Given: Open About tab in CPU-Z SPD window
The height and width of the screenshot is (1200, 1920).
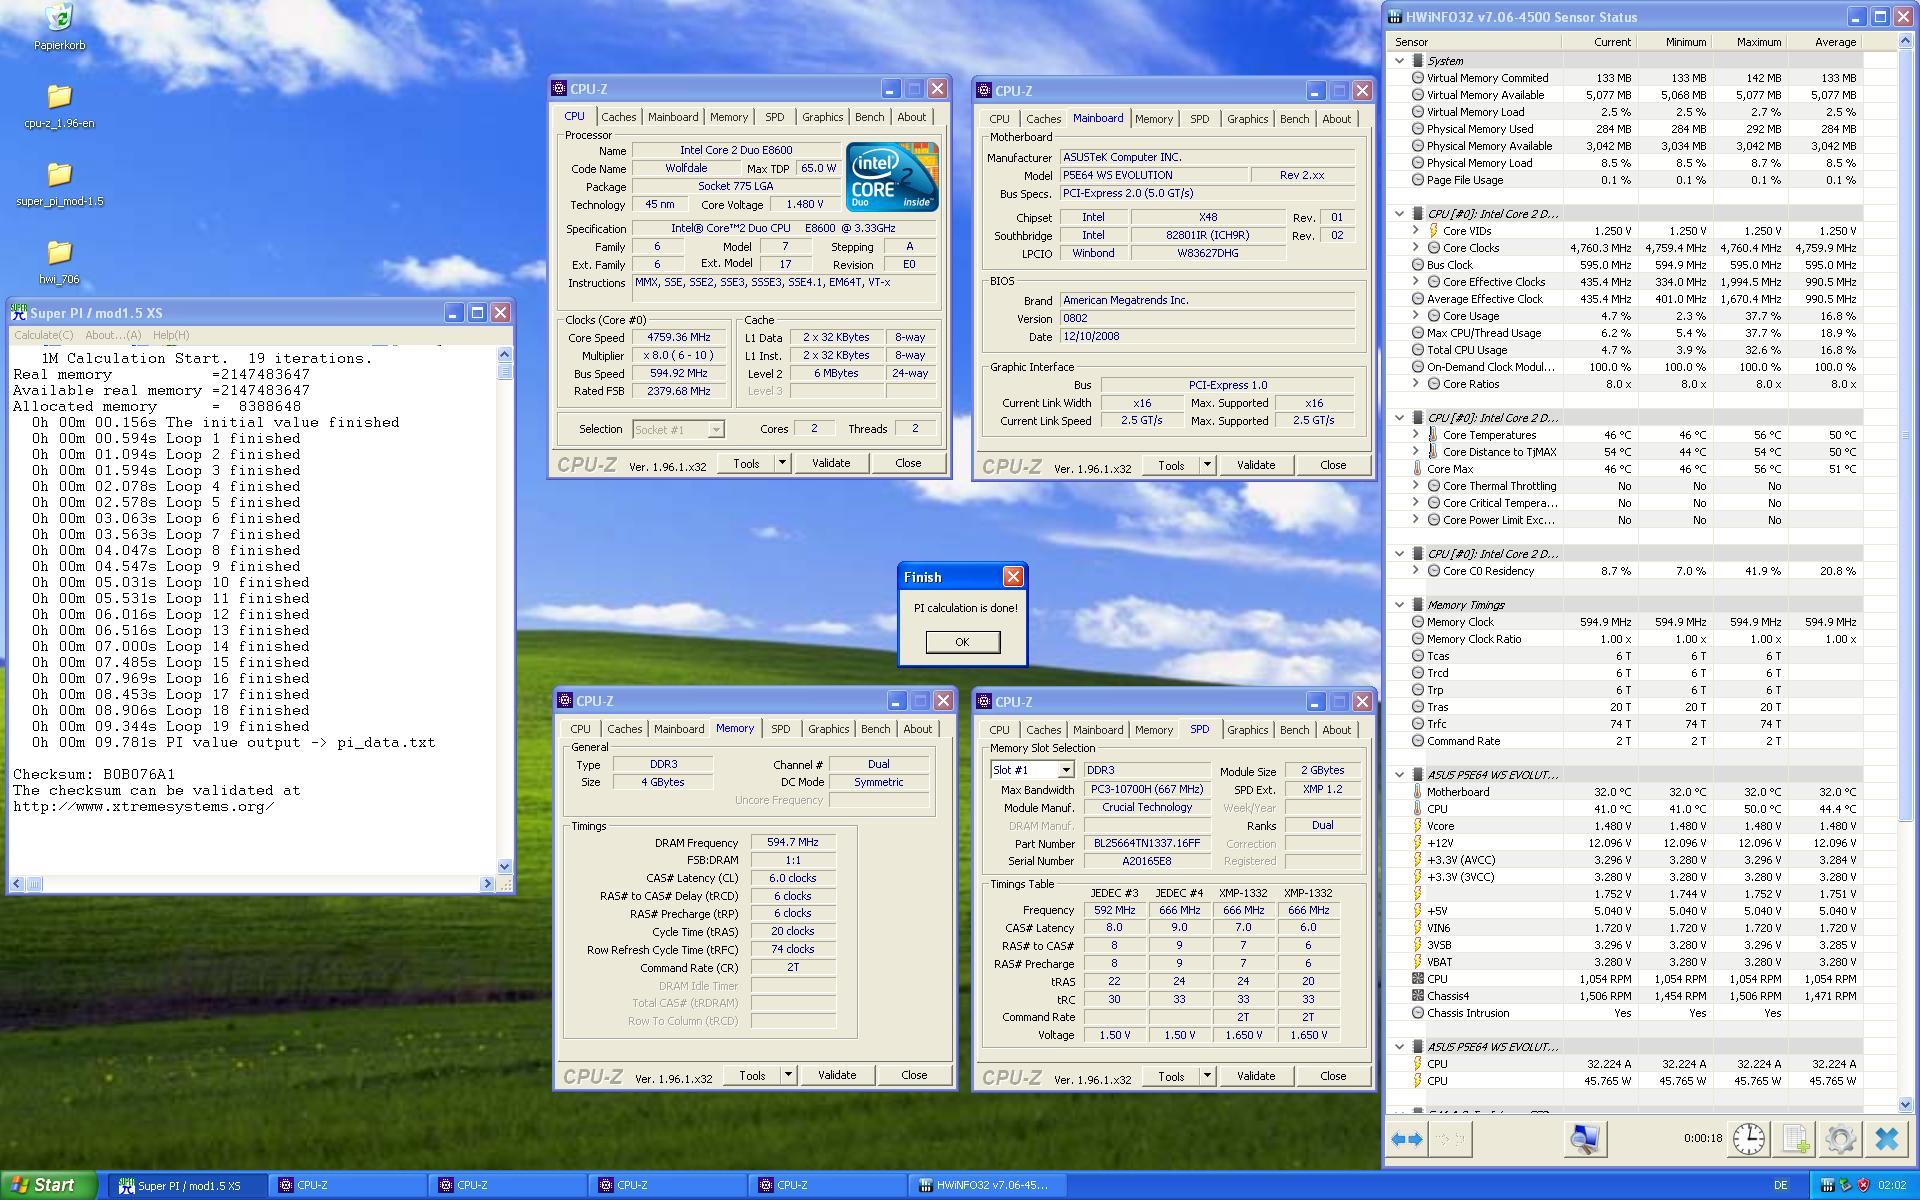Looking at the screenshot, I should (1337, 730).
